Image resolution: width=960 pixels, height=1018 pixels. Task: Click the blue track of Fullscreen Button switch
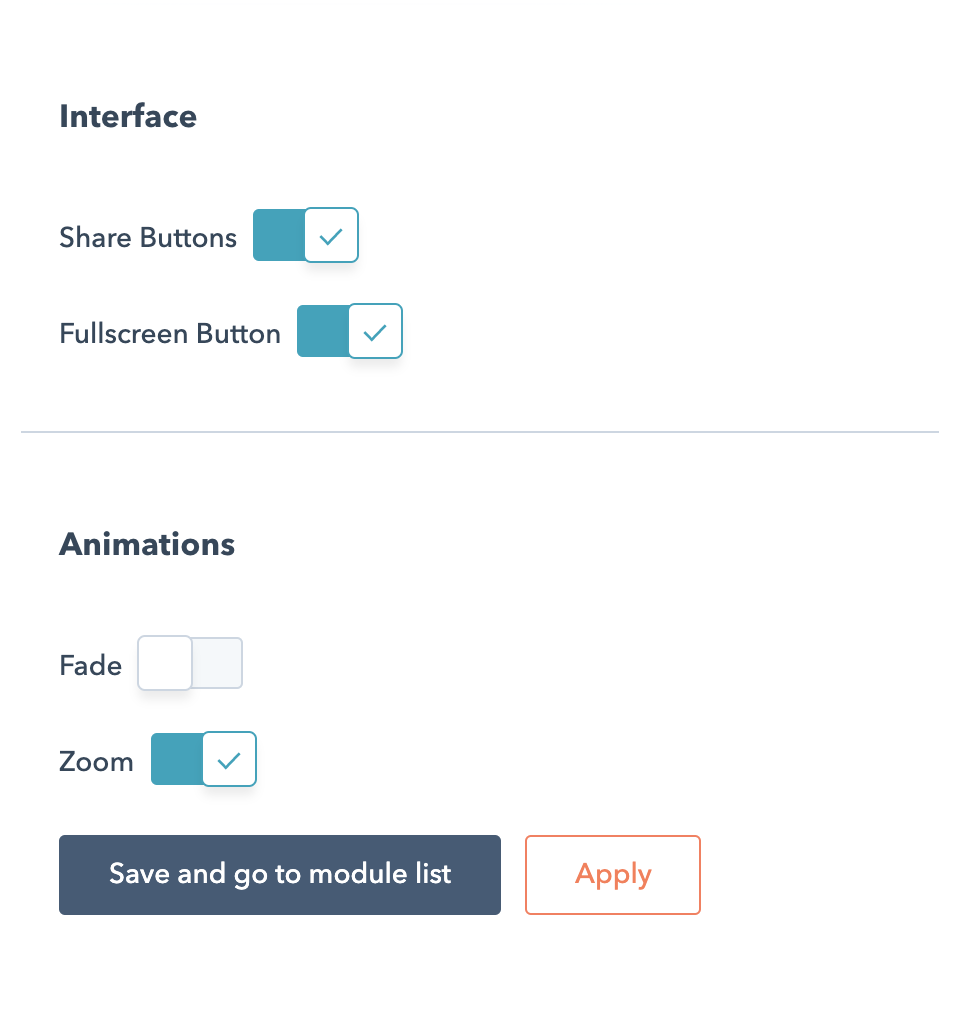(322, 332)
